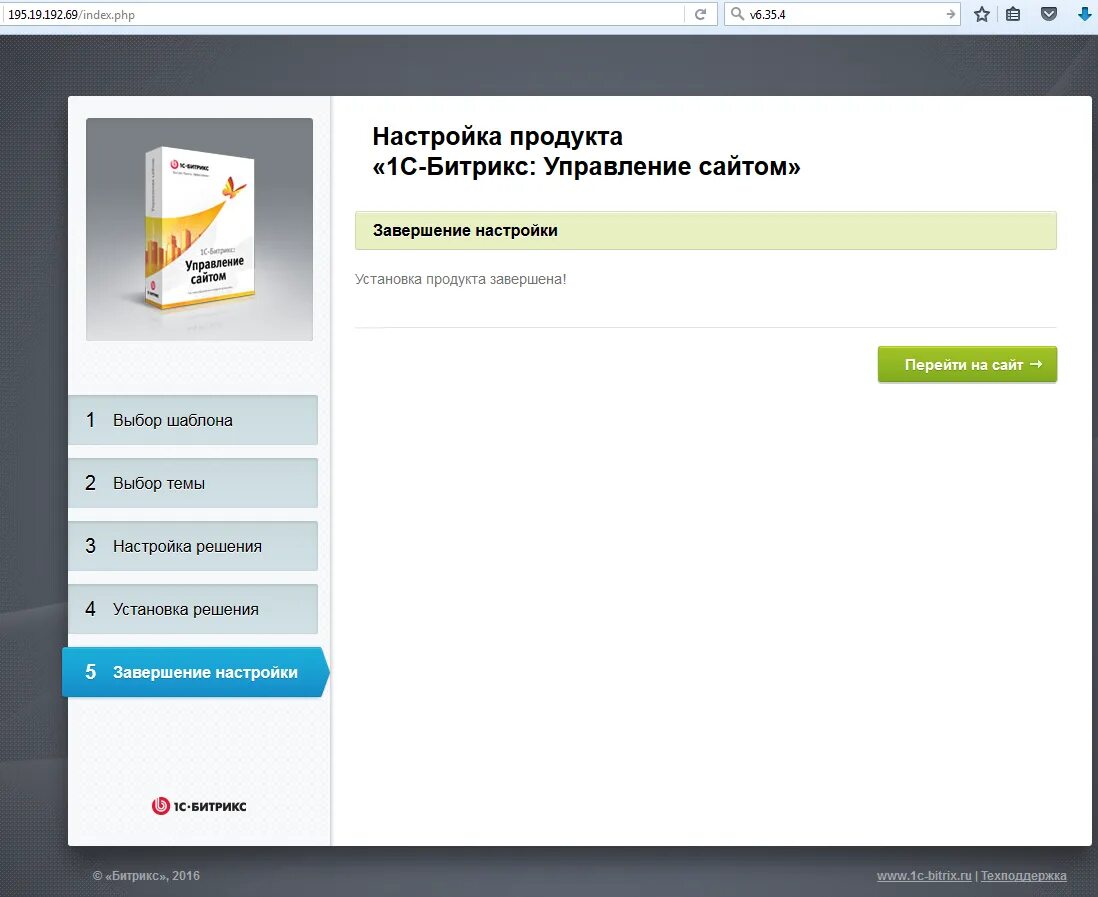Click the search magnifier icon
The width and height of the screenshot is (1098, 897).
click(737, 14)
